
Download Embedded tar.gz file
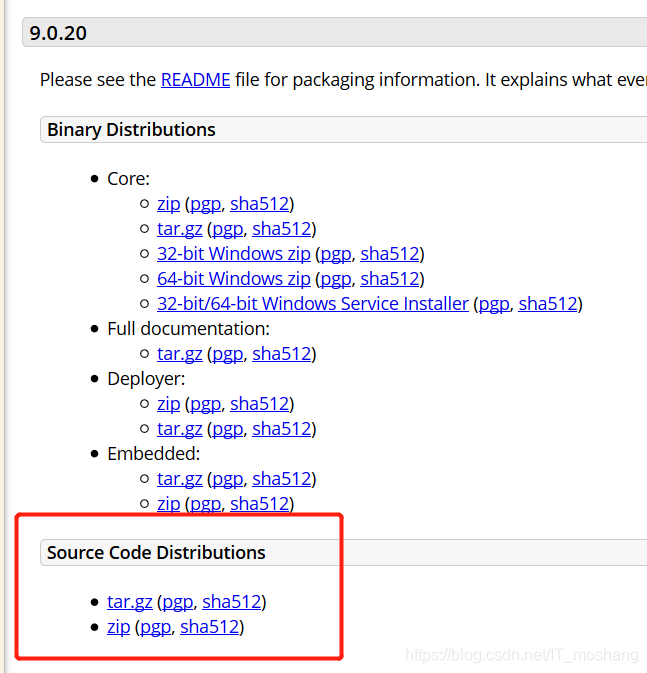pos(179,479)
